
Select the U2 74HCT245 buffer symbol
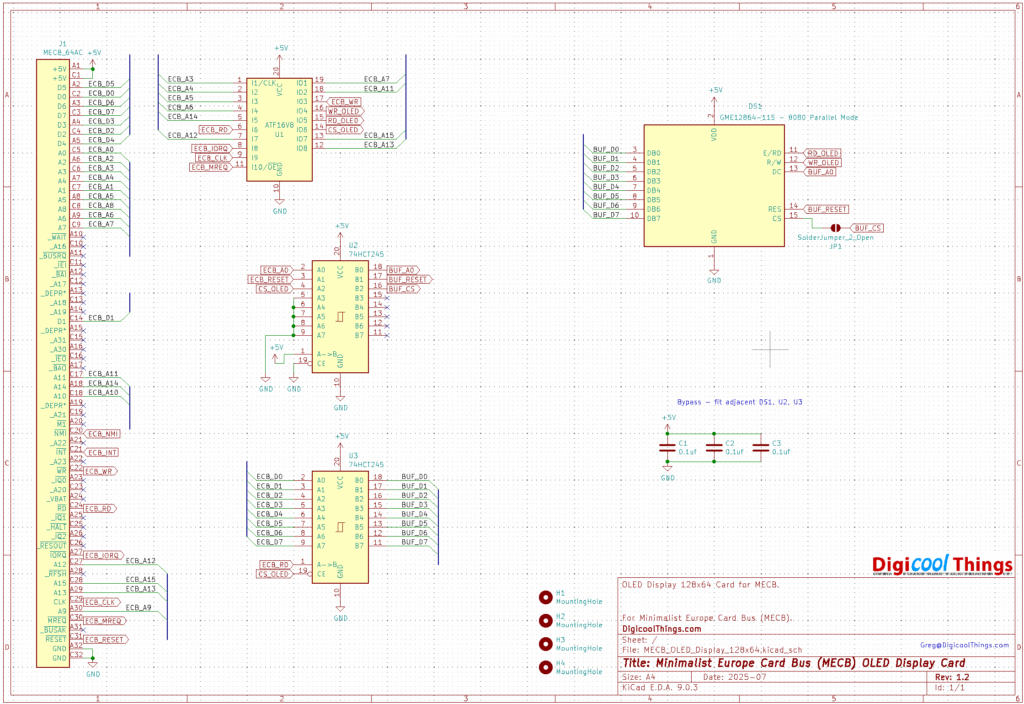340,316
